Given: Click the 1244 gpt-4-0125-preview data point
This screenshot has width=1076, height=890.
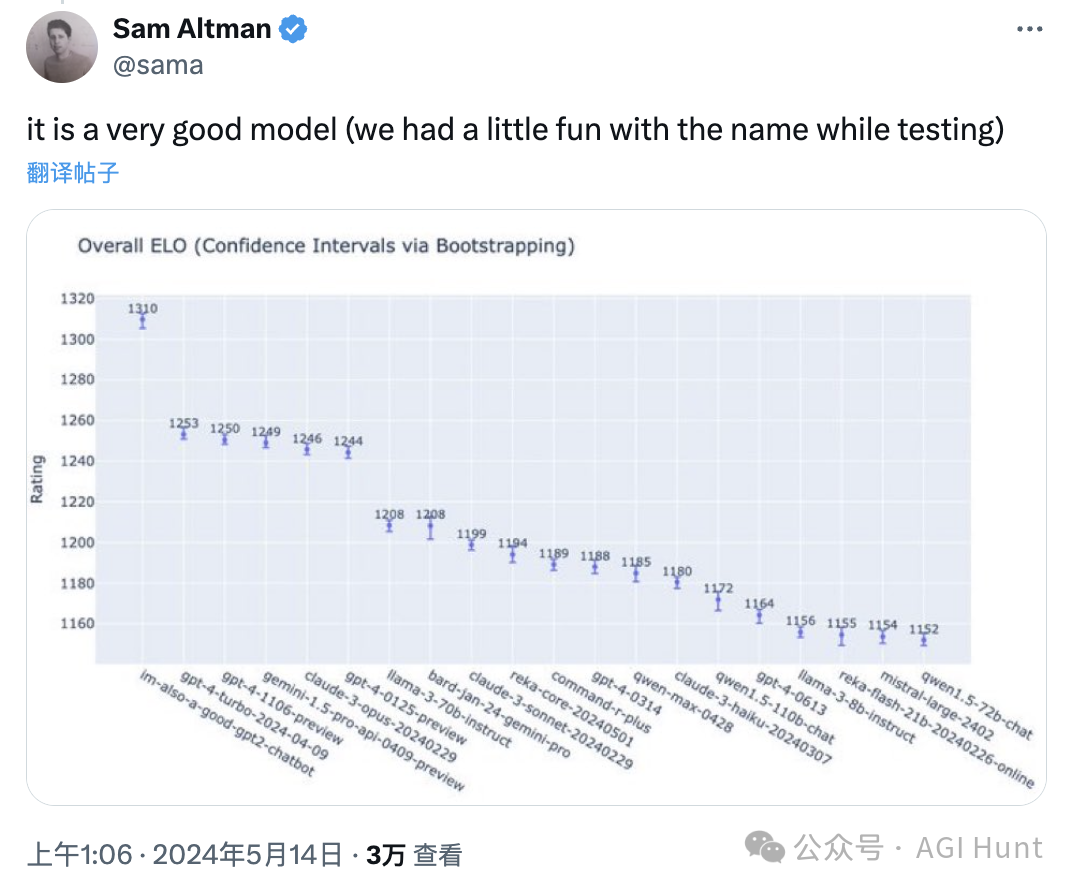Looking at the screenshot, I should (x=348, y=452).
